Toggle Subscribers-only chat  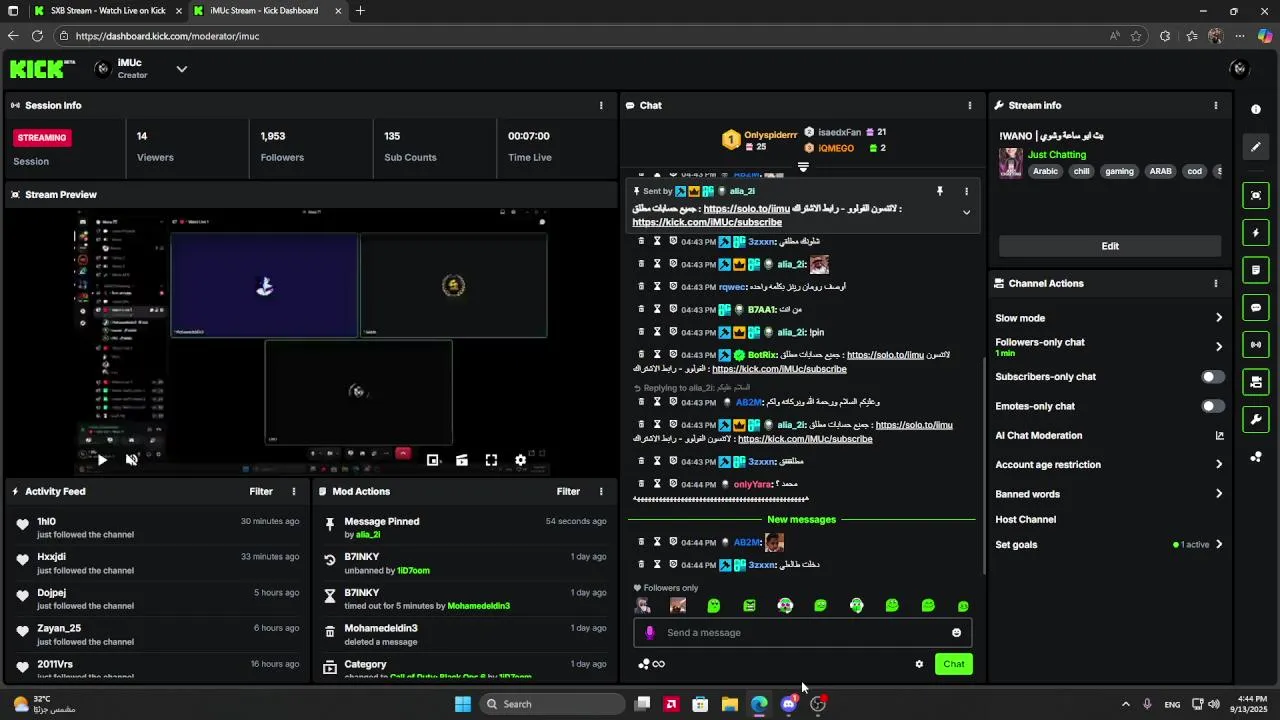pyautogui.click(x=1213, y=377)
